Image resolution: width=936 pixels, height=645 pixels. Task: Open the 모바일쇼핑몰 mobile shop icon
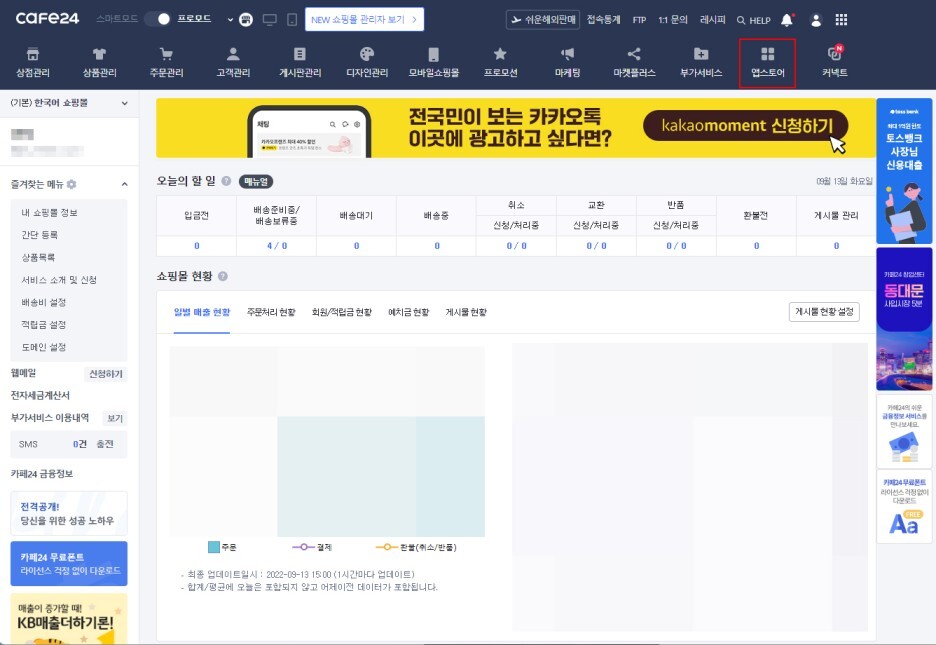[x=433, y=55]
